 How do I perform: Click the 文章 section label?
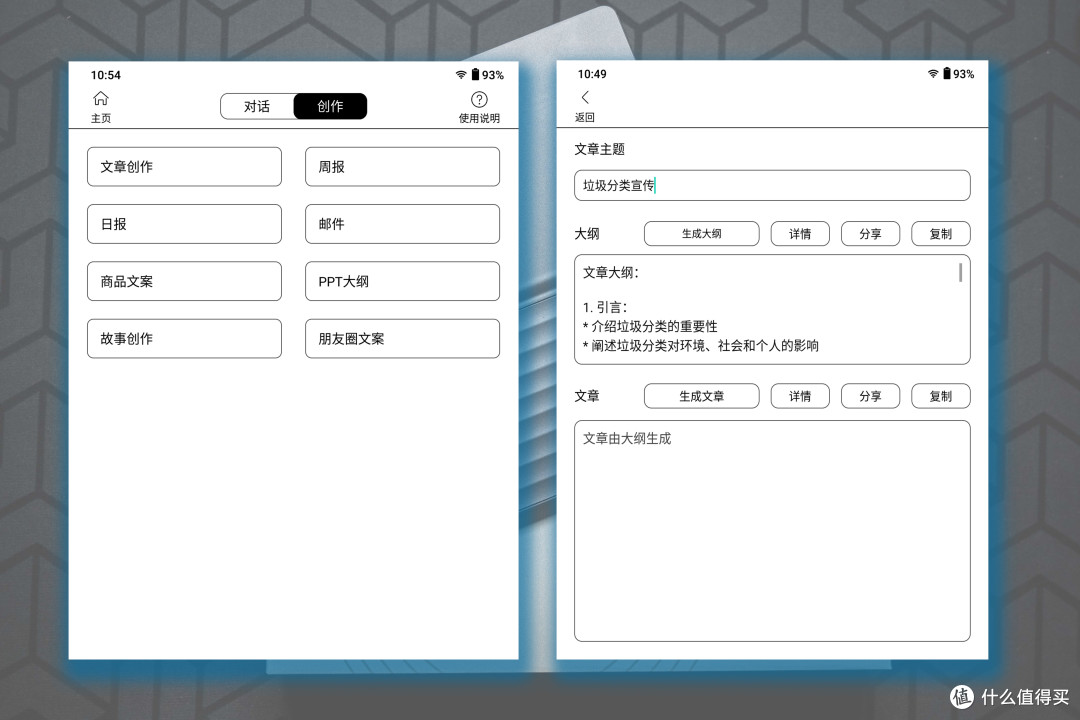[x=587, y=396]
